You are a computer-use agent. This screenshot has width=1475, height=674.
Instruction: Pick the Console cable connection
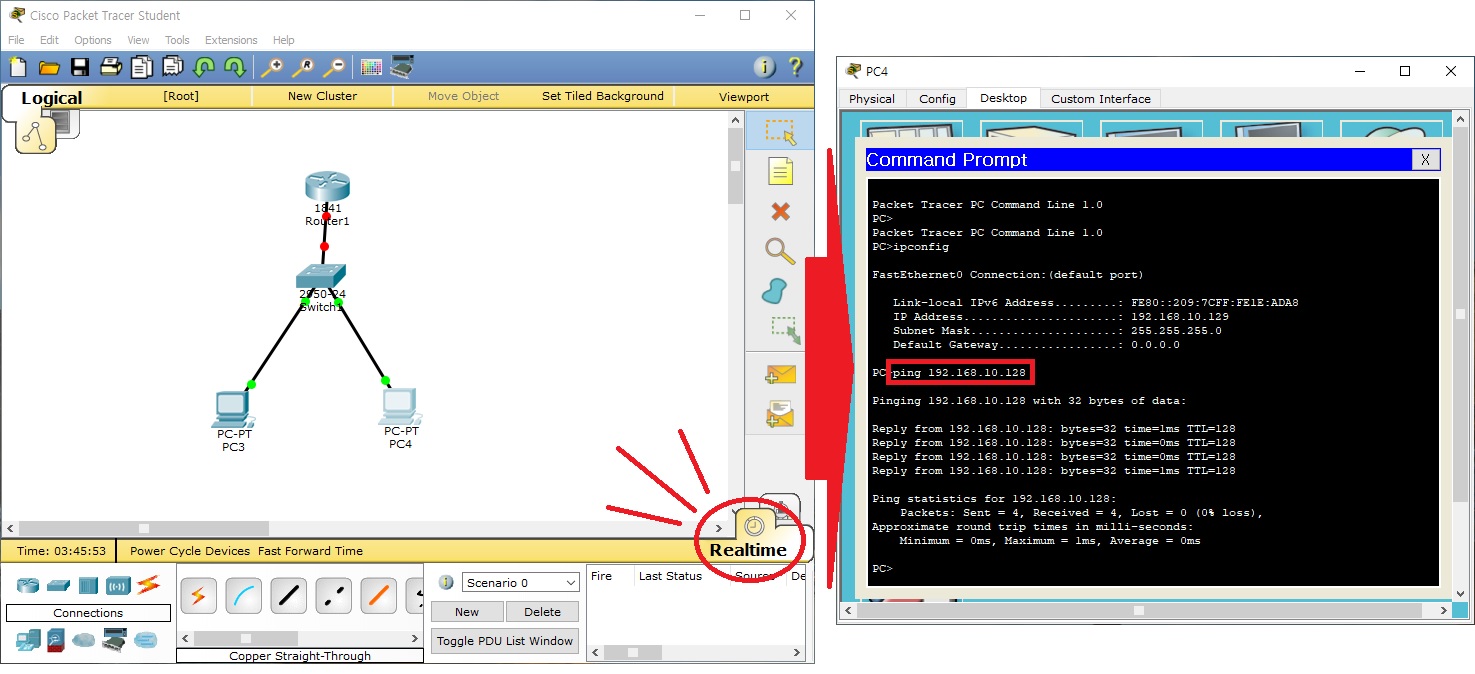pyautogui.click(x=243, y=596)
